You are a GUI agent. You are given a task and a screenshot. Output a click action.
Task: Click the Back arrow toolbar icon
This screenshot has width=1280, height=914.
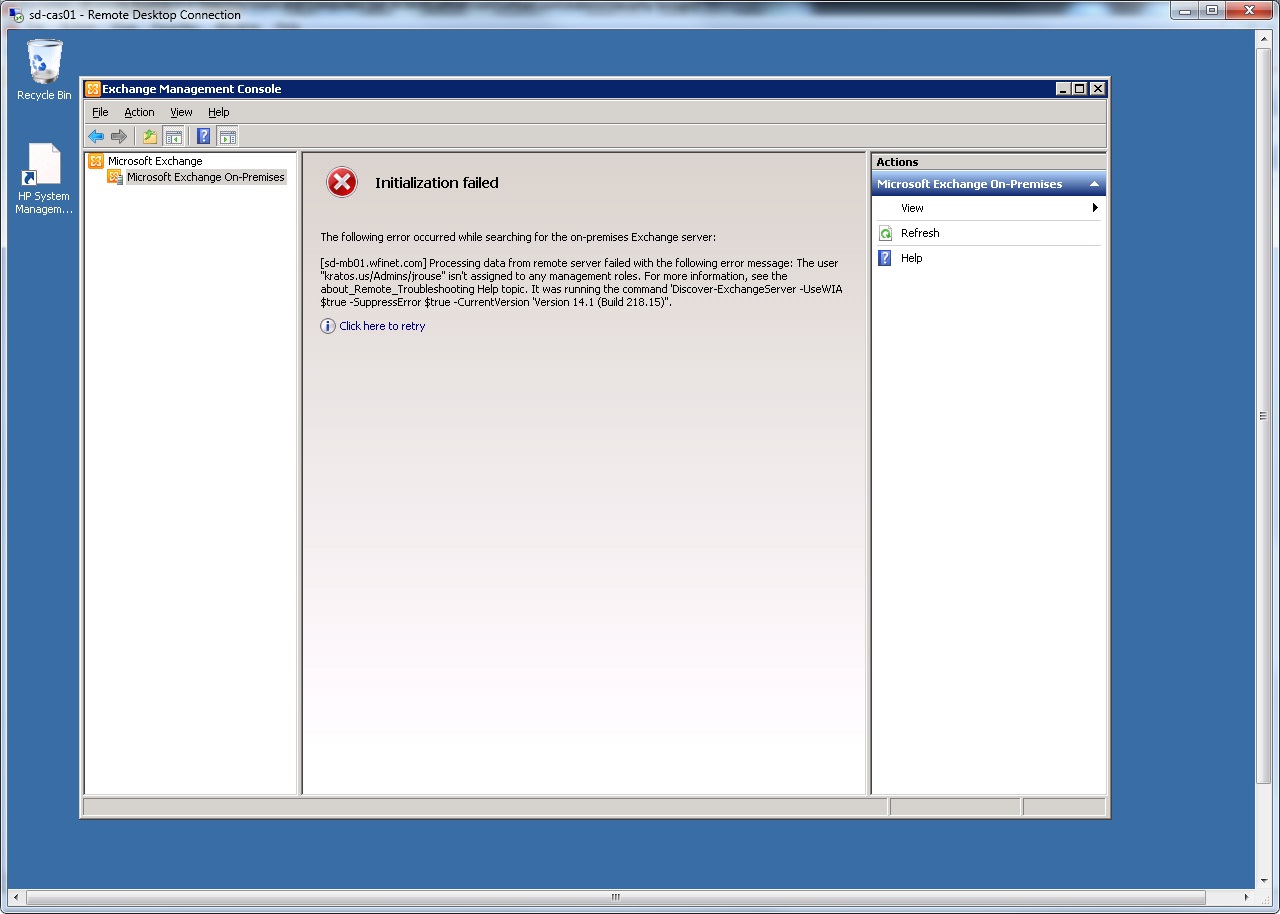(96, 137)
